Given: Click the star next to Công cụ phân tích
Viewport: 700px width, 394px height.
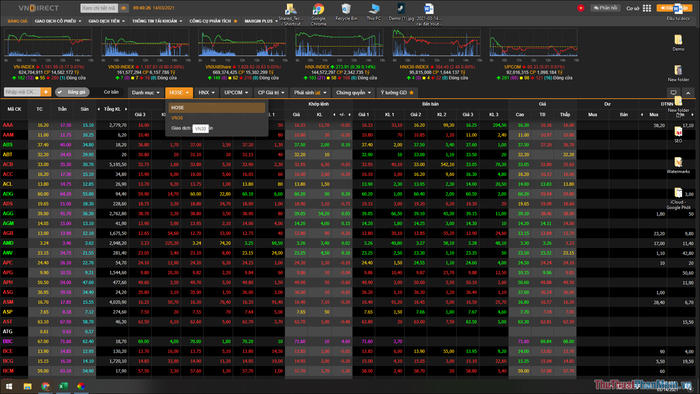Looking at the screenshot, I should 235,21.
